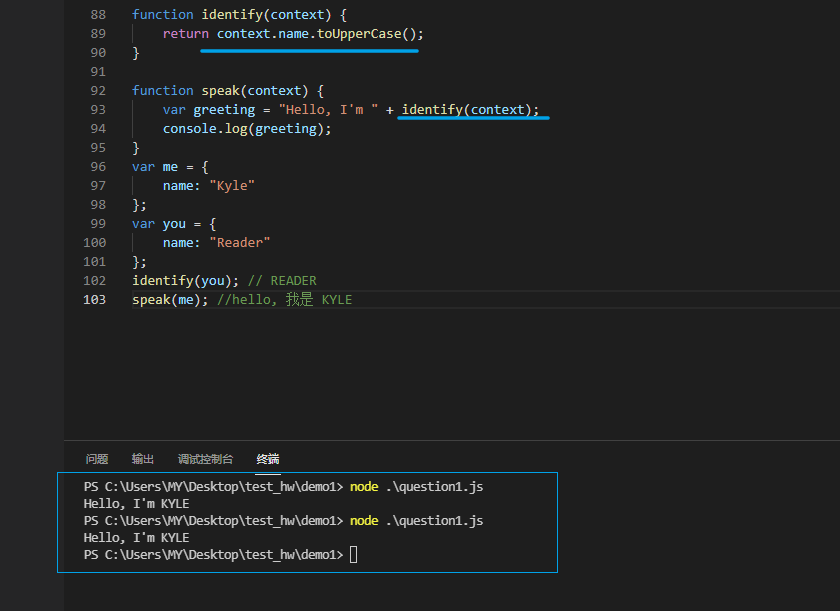Image resolution: width=840 pixels, height=611 pixels.
Task: Click line number 88 in gutter
Action: (98, 15)
